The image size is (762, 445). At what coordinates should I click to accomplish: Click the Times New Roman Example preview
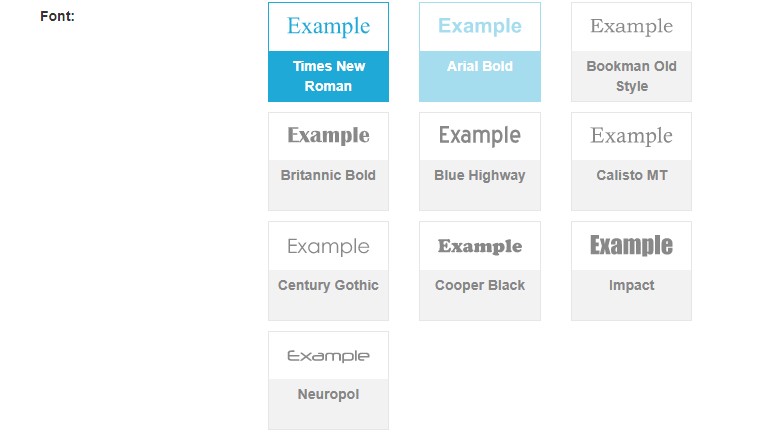click(328, 27)
